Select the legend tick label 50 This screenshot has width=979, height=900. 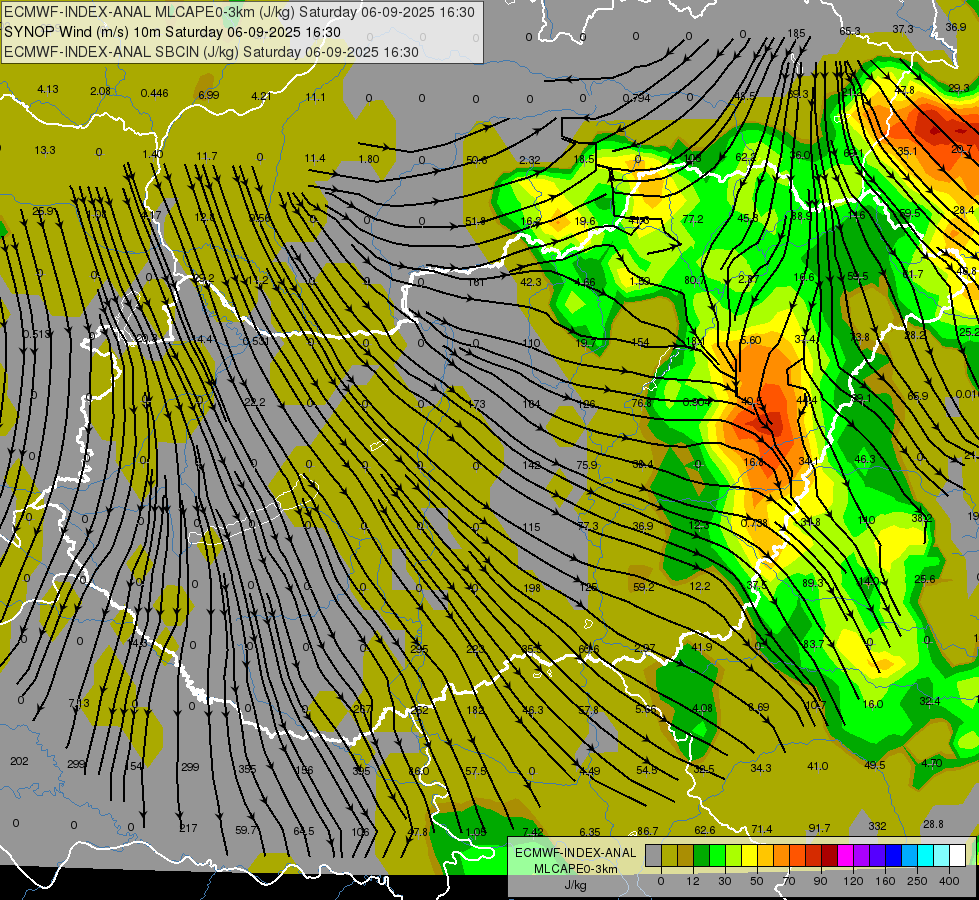coord(756,881)
